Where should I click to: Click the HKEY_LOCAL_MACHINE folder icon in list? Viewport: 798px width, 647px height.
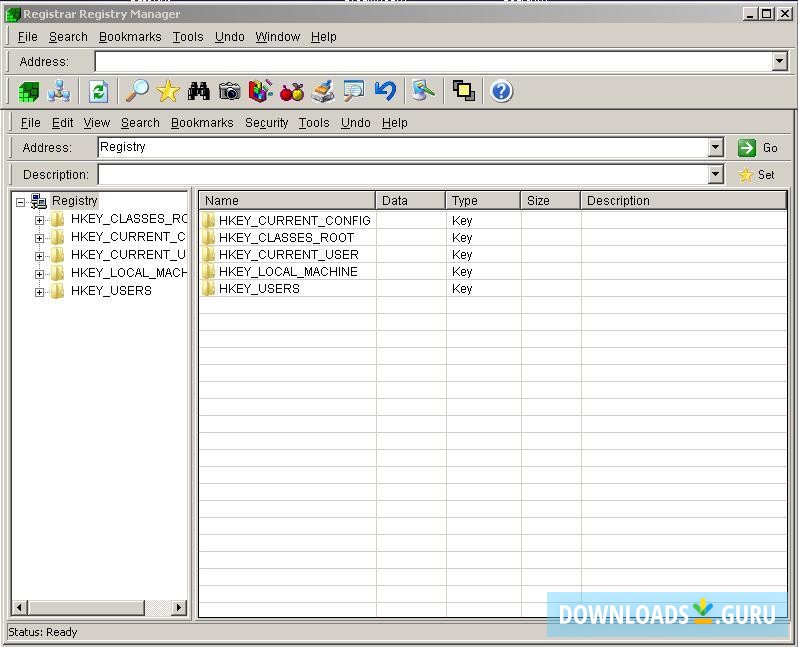click(208, 272)
